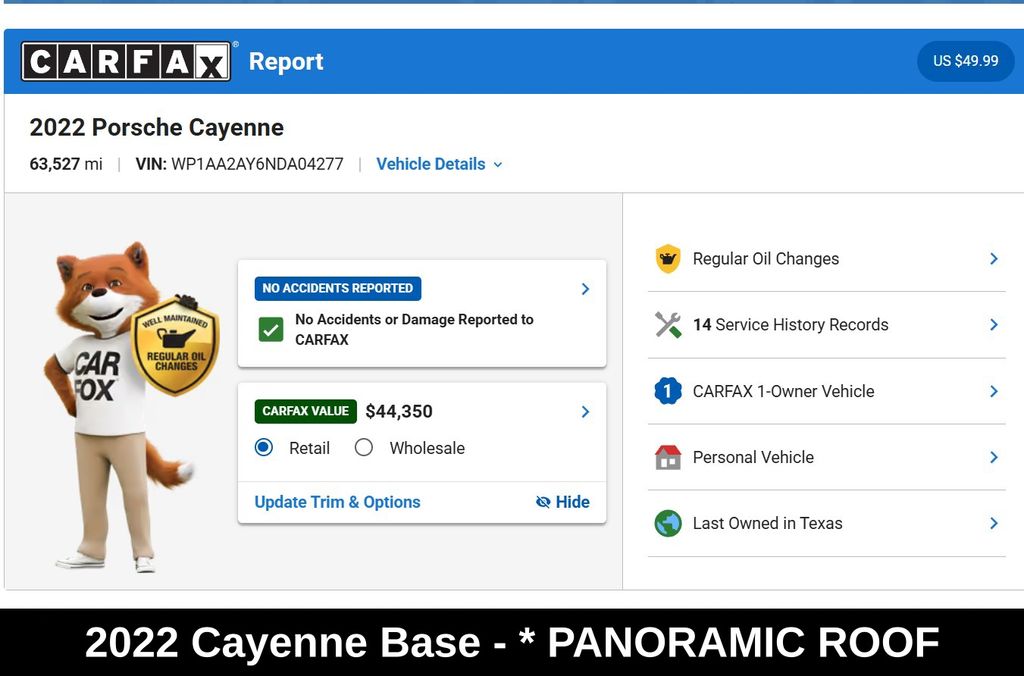Image resolution: width=1024 pixels, height=676 pixels.
Task: Click the 2022 Cayenne Base caption banner
Action: point(512,642)
